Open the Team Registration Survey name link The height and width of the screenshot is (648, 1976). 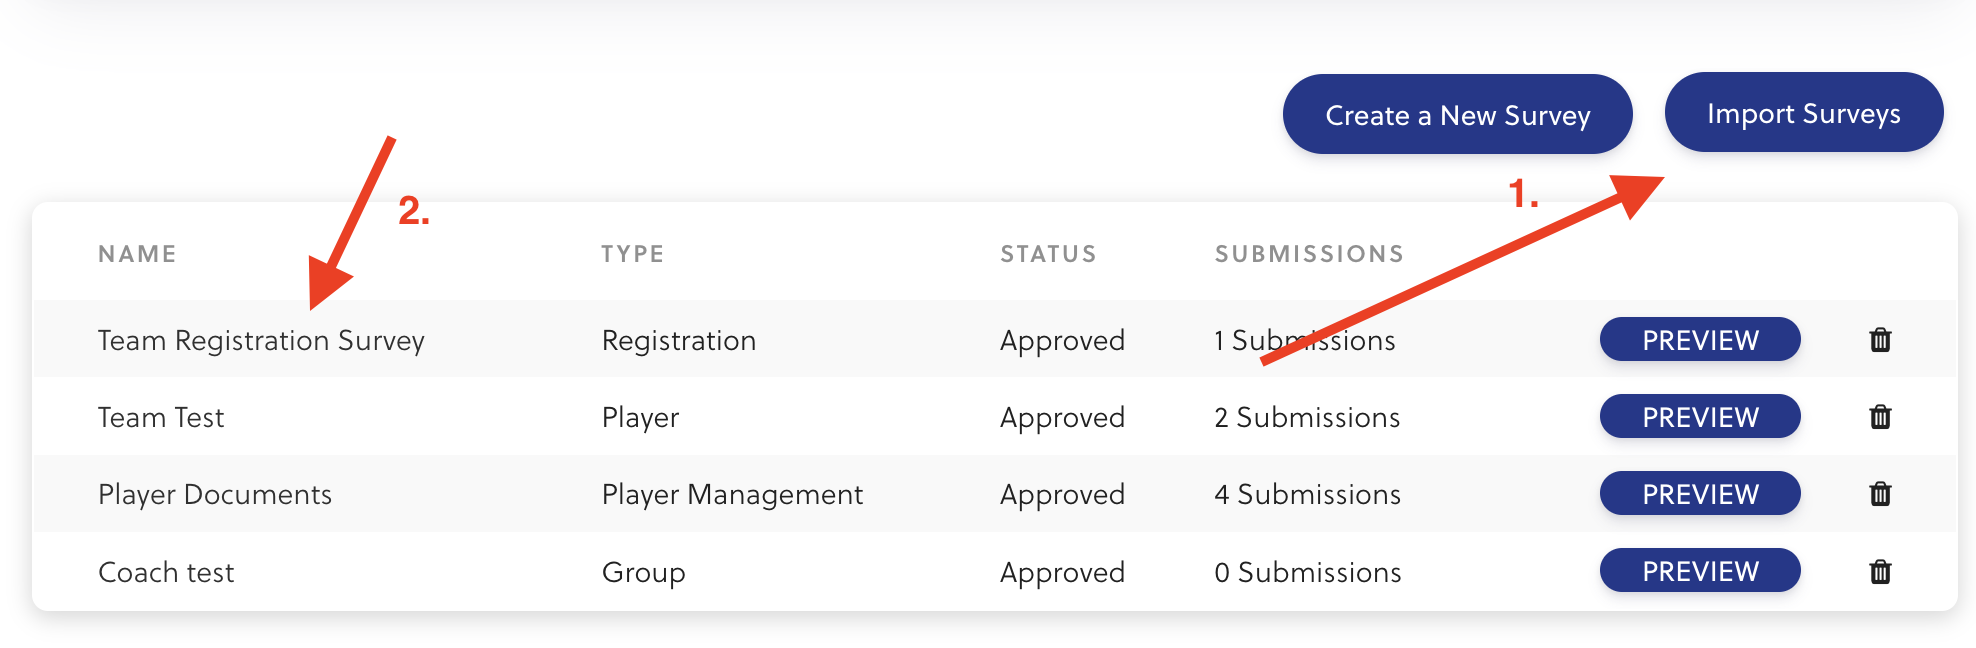tap(261, 341)
